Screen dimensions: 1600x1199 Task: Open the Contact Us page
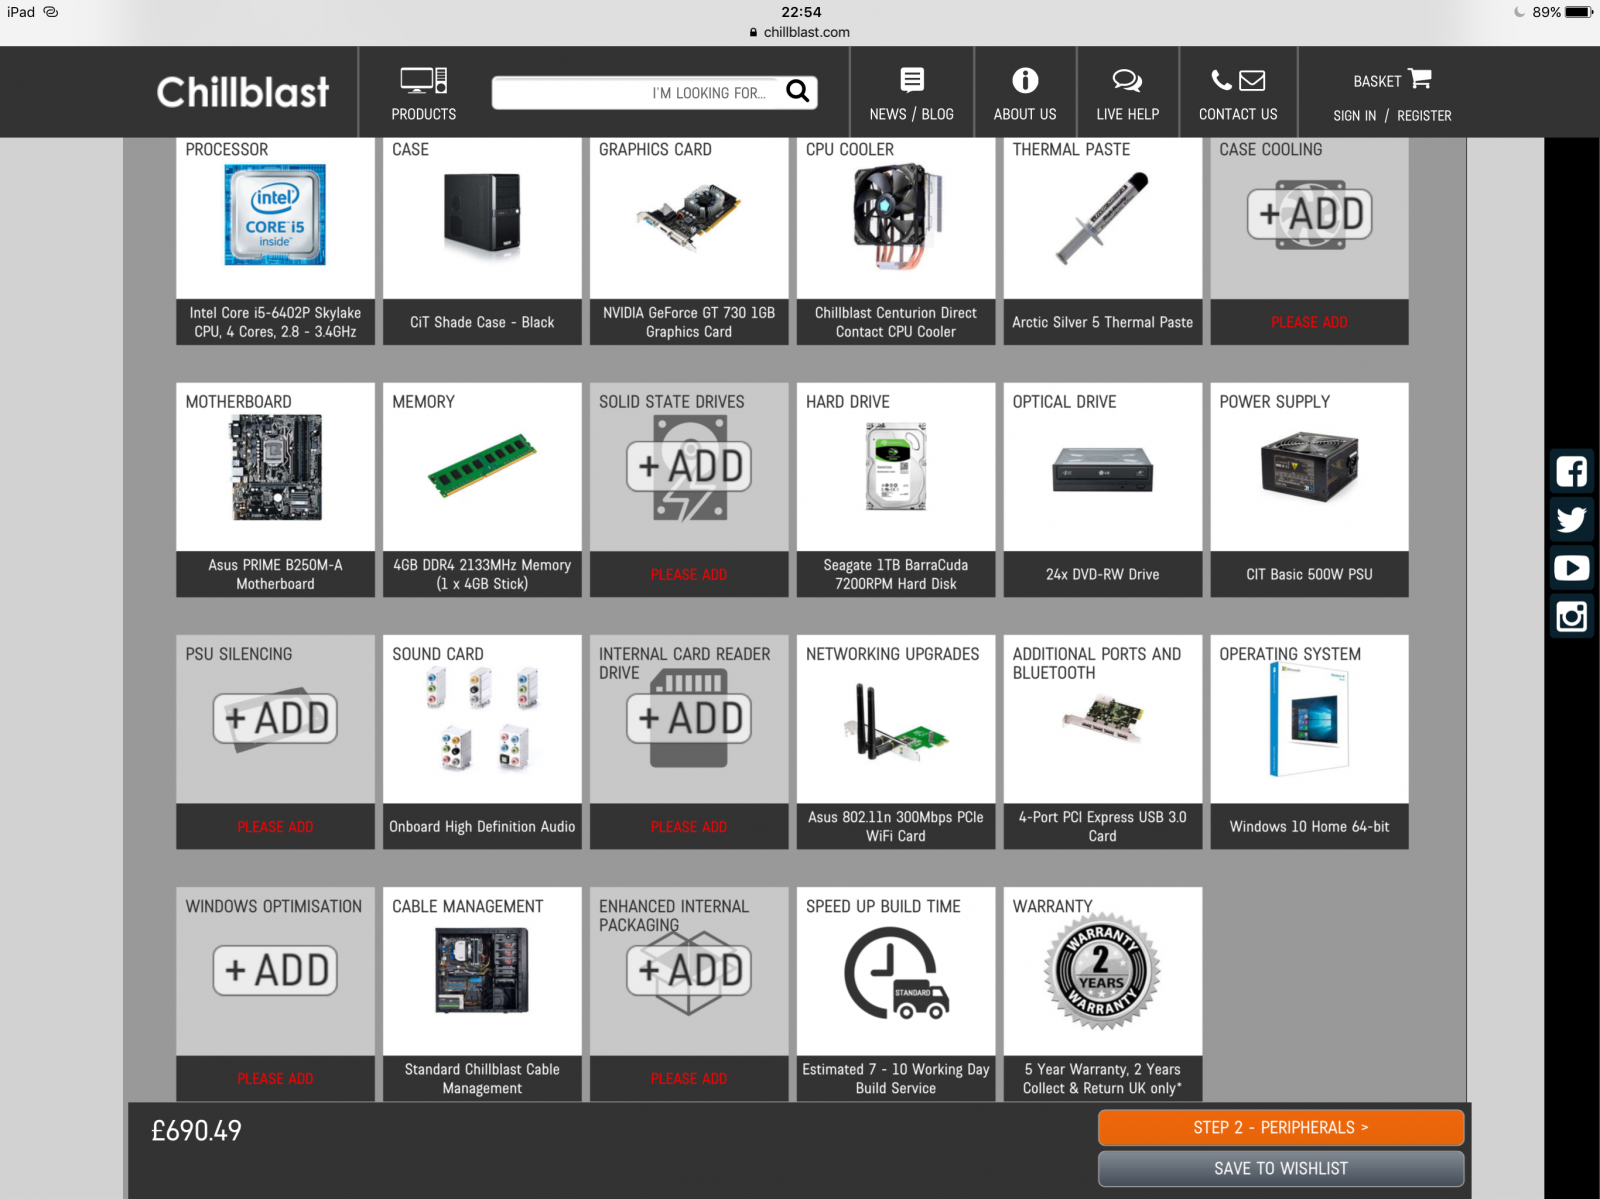tap(1238, 93)
